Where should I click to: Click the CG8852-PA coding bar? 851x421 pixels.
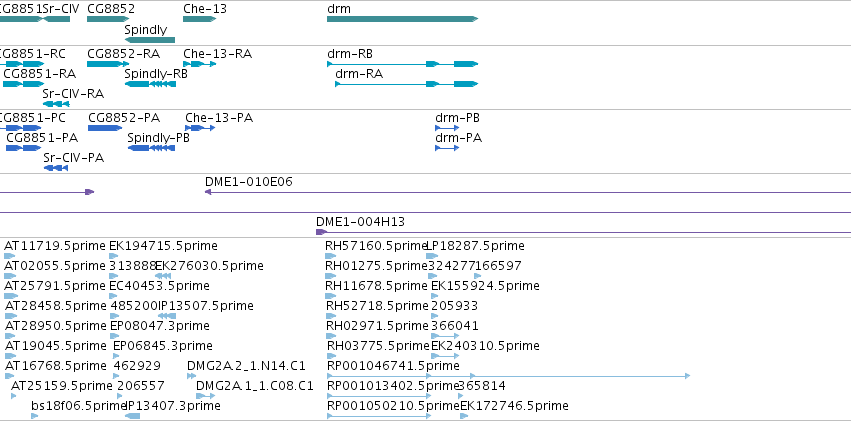105,128
